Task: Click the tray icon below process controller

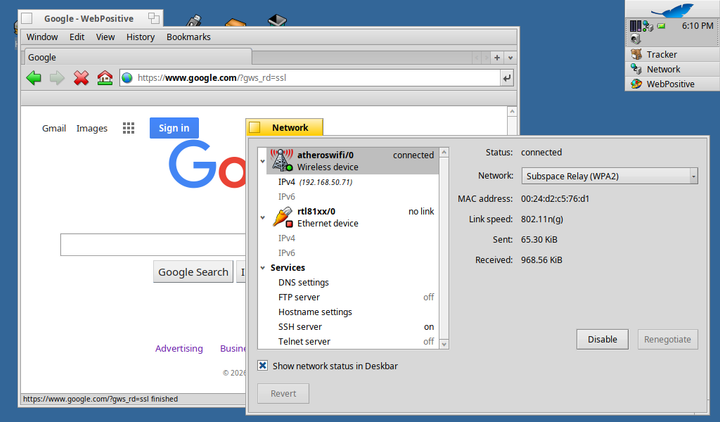Action: coord(636,39)
